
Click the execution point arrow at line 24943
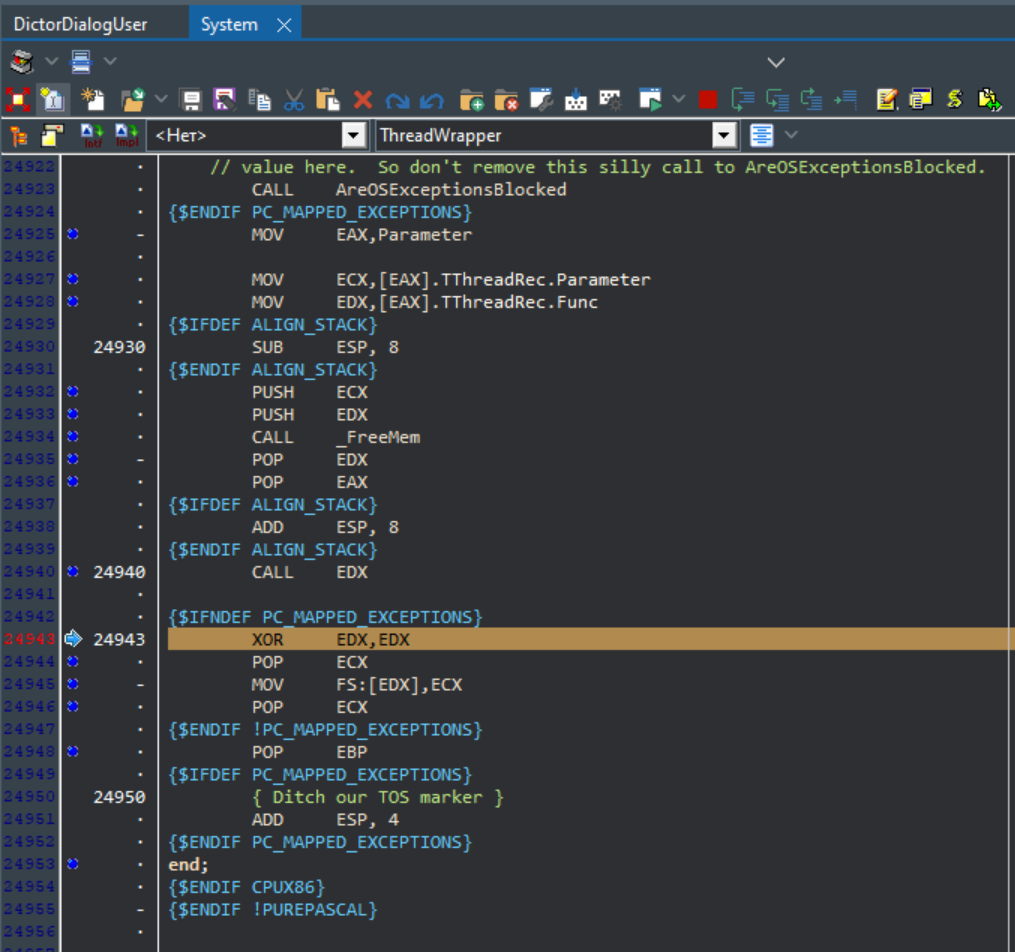pos(73,639)
